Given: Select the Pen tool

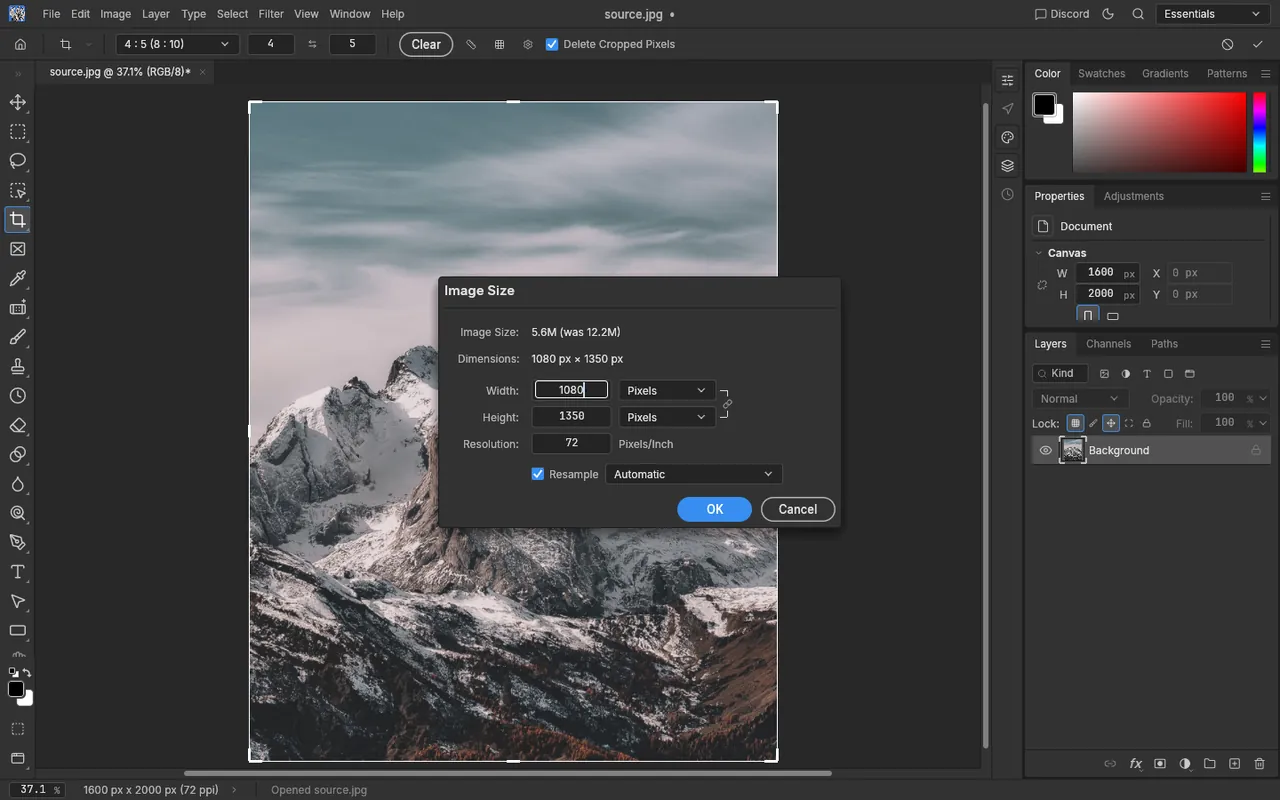Looking at the screenshot, I should pos(17,542).
